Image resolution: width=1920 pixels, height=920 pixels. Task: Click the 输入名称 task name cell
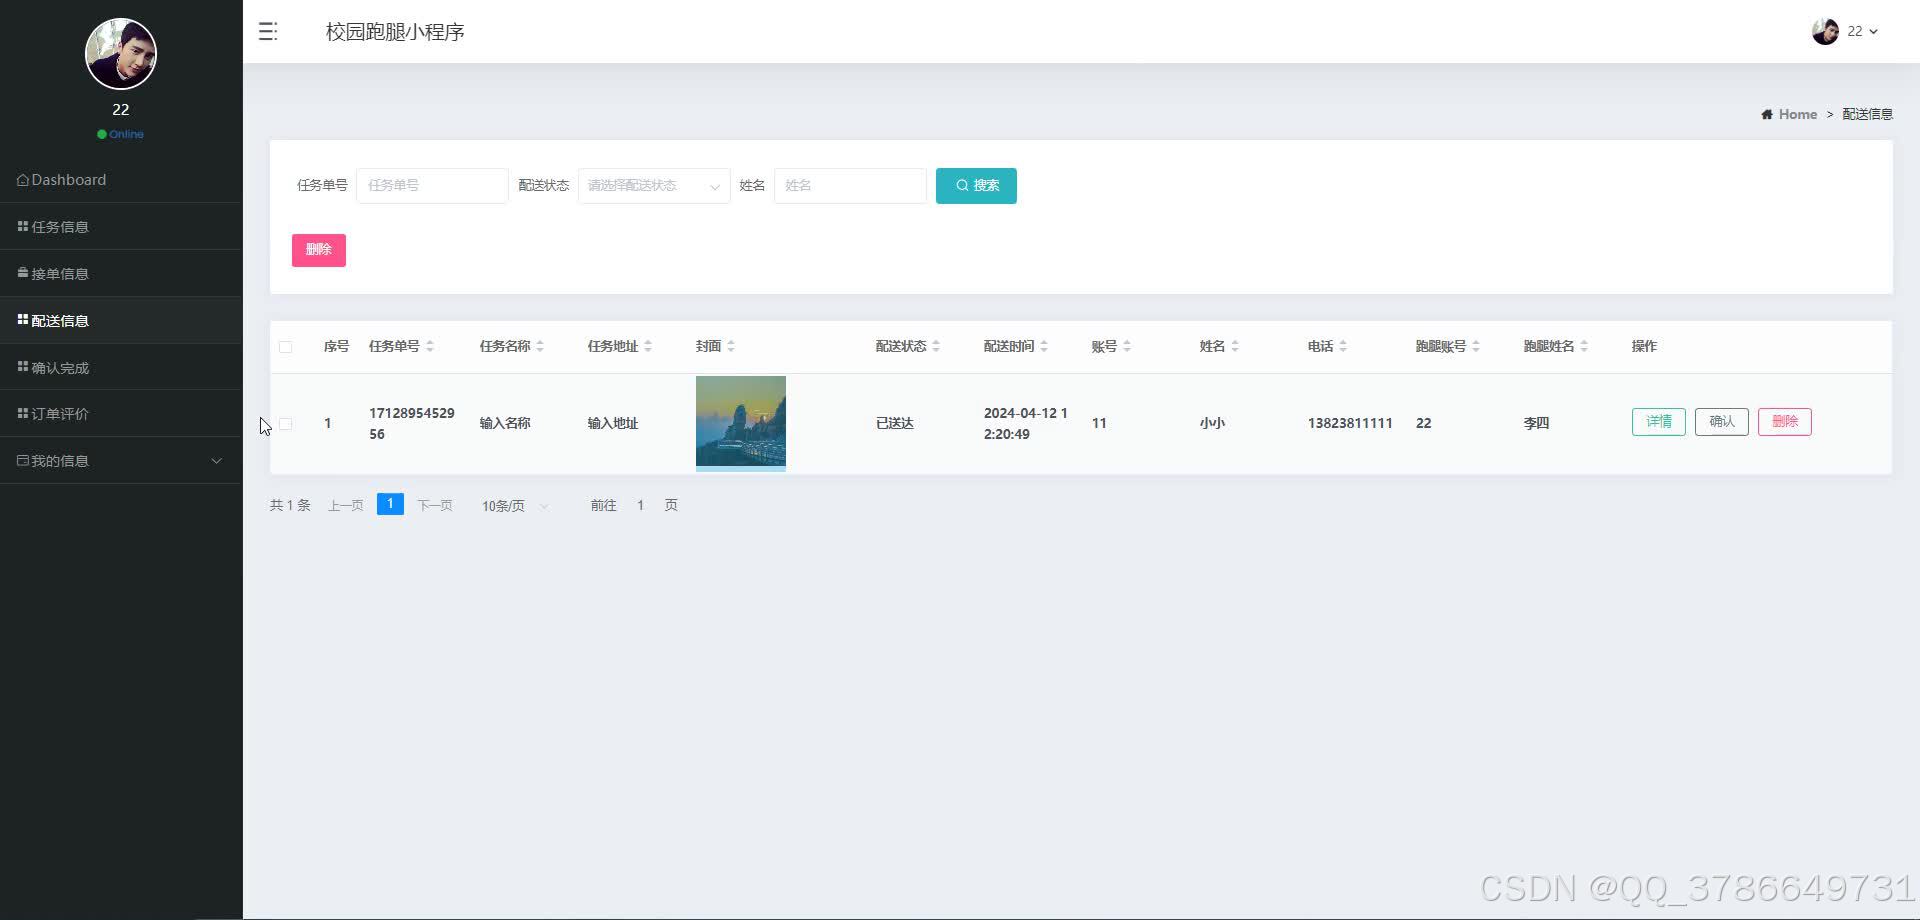505,424
